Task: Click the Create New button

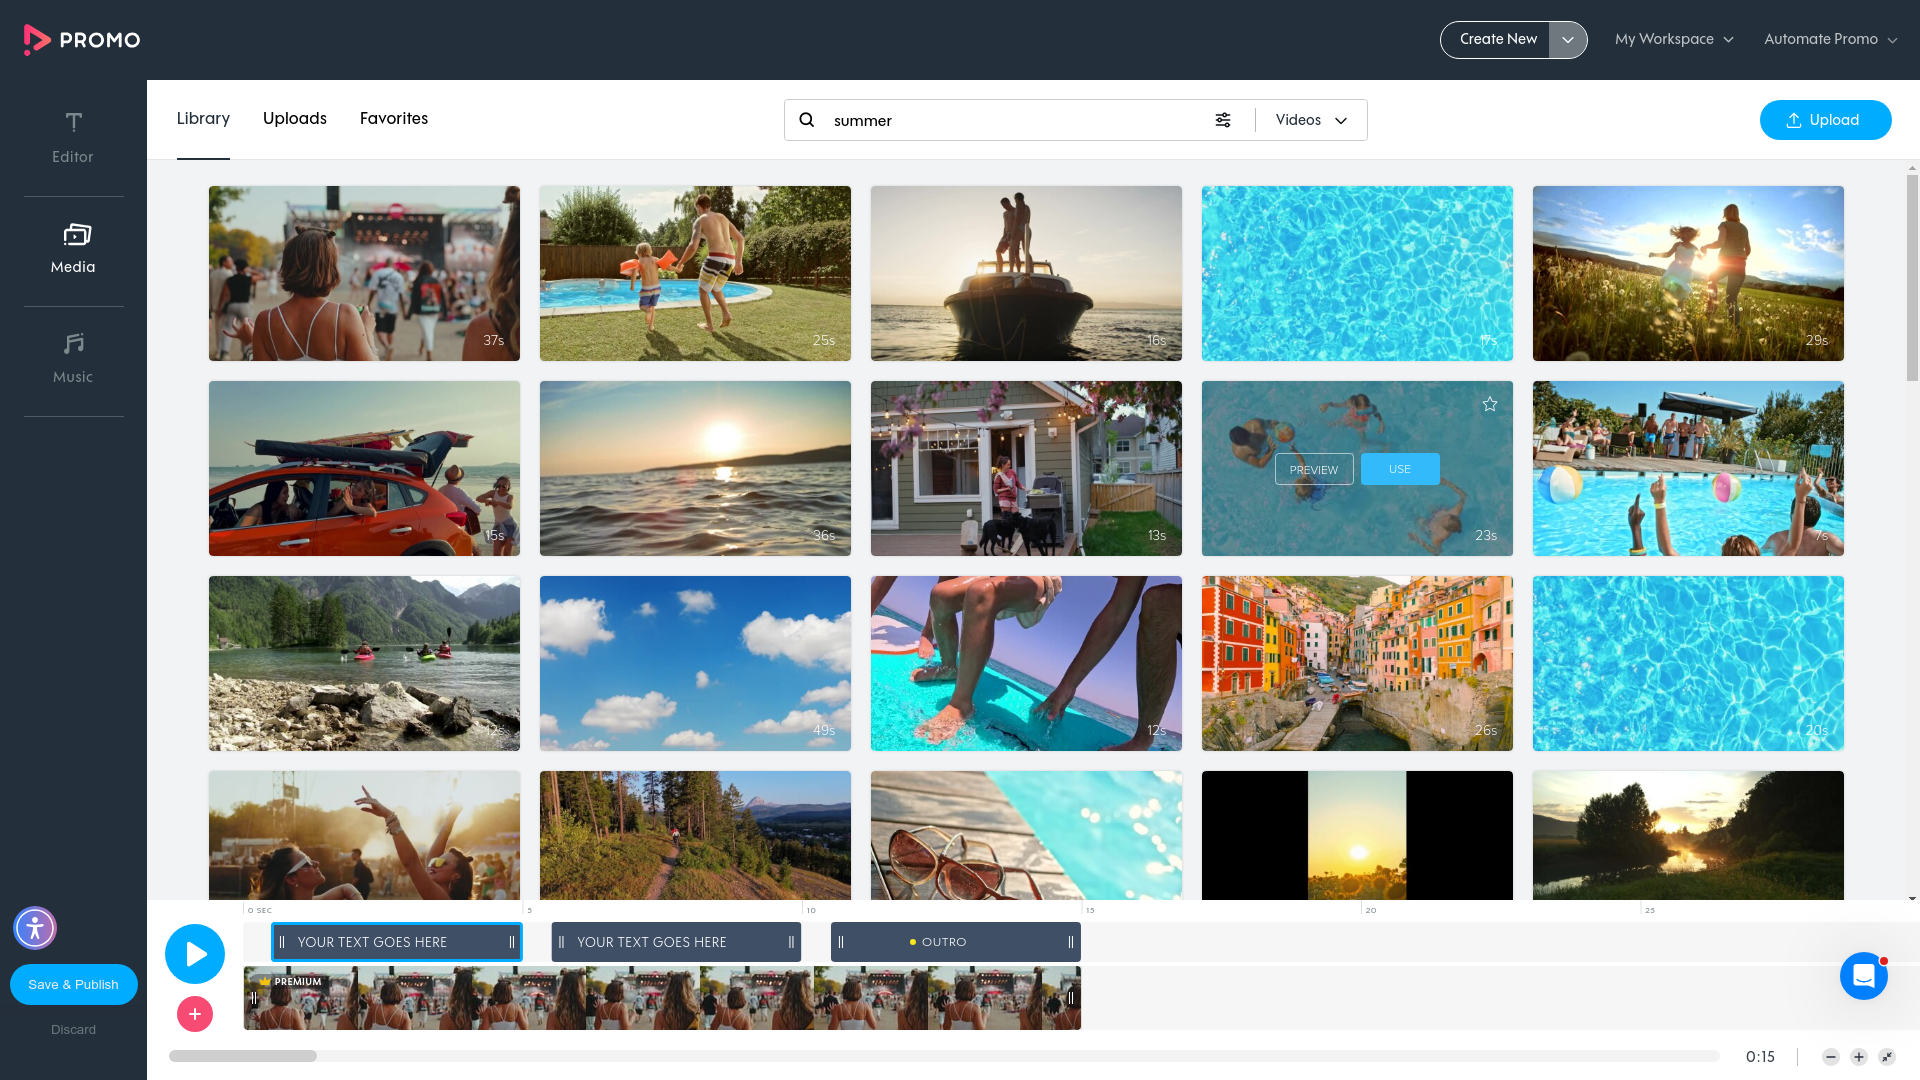Action: [1496, 40]
